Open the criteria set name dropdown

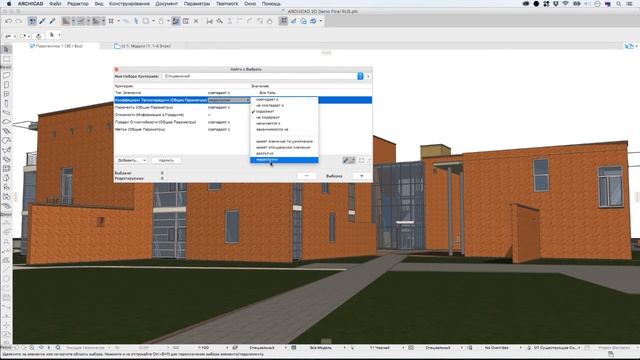(360, 76)
